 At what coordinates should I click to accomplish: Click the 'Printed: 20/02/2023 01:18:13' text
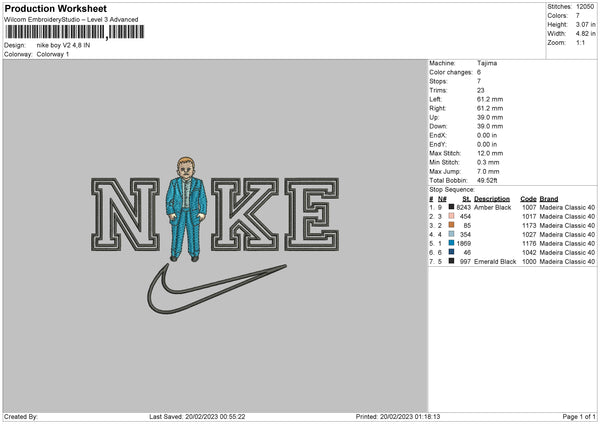tap(398, 417)
